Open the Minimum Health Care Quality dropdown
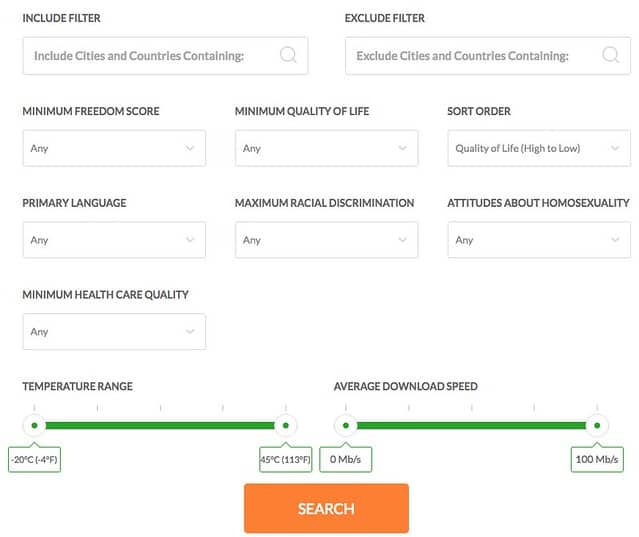This screenshot has width=639, height=537. coord(114,331)
